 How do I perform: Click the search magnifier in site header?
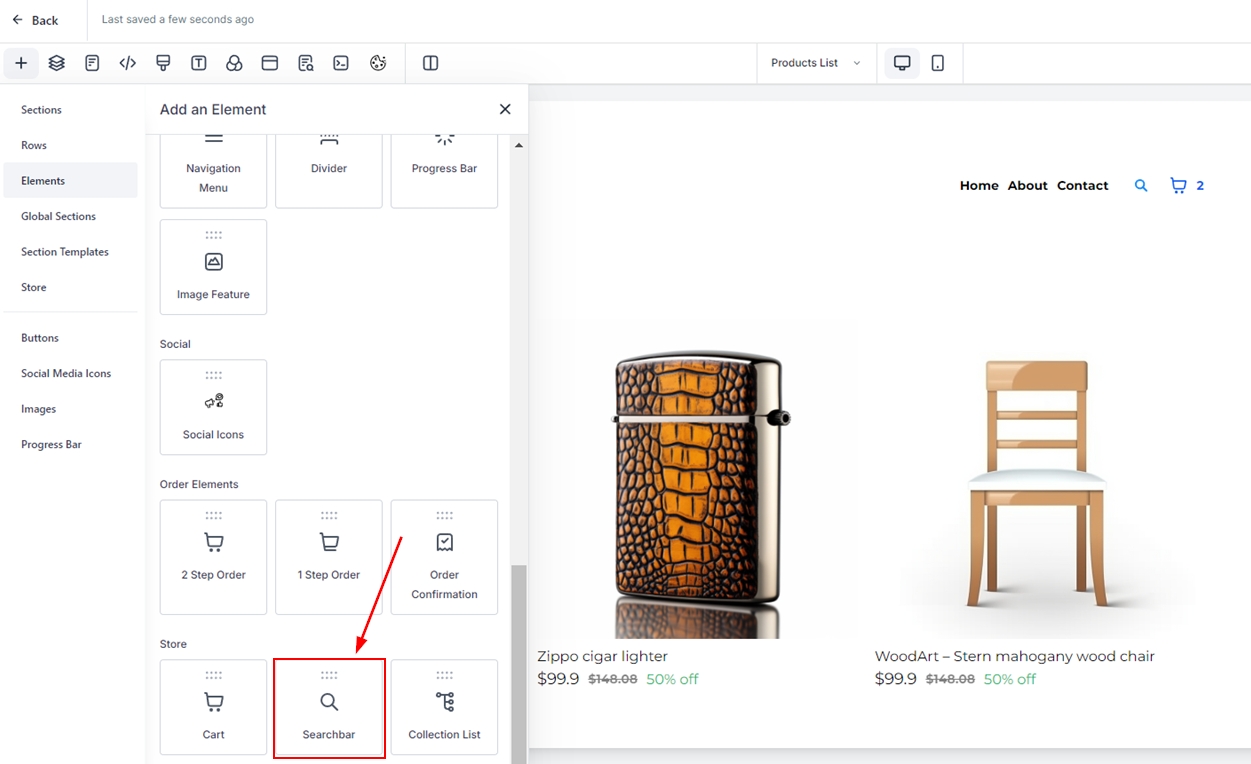1141,186
